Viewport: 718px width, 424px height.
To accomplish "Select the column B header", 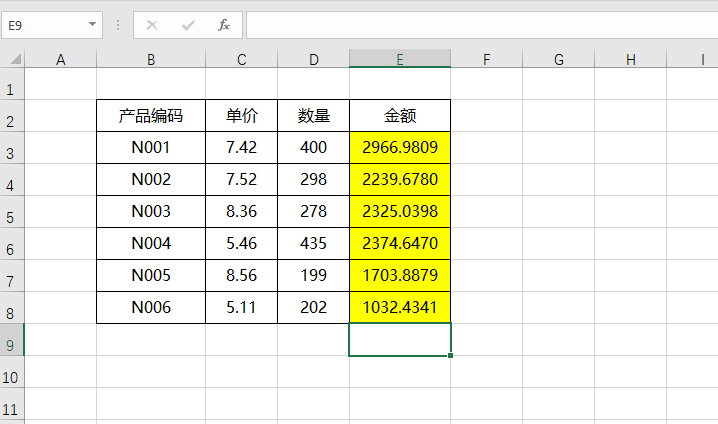I will [150, 60].
